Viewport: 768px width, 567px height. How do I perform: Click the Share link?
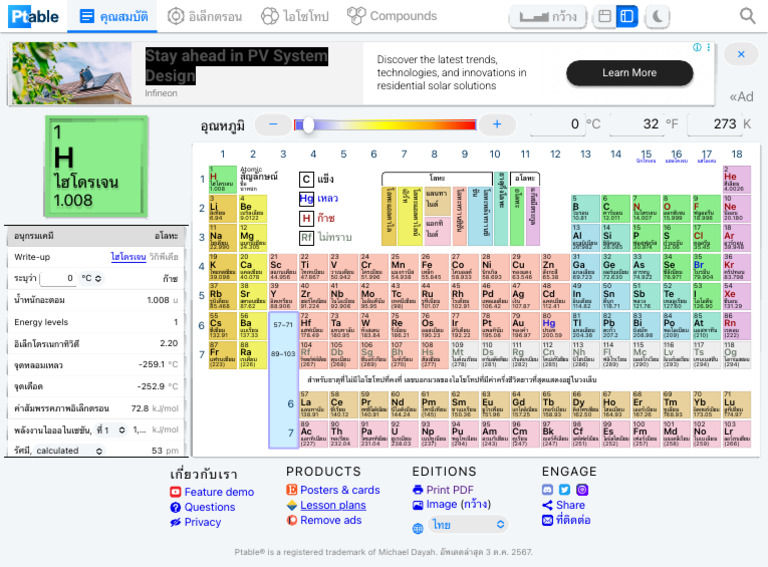click(x=564, y=505)
